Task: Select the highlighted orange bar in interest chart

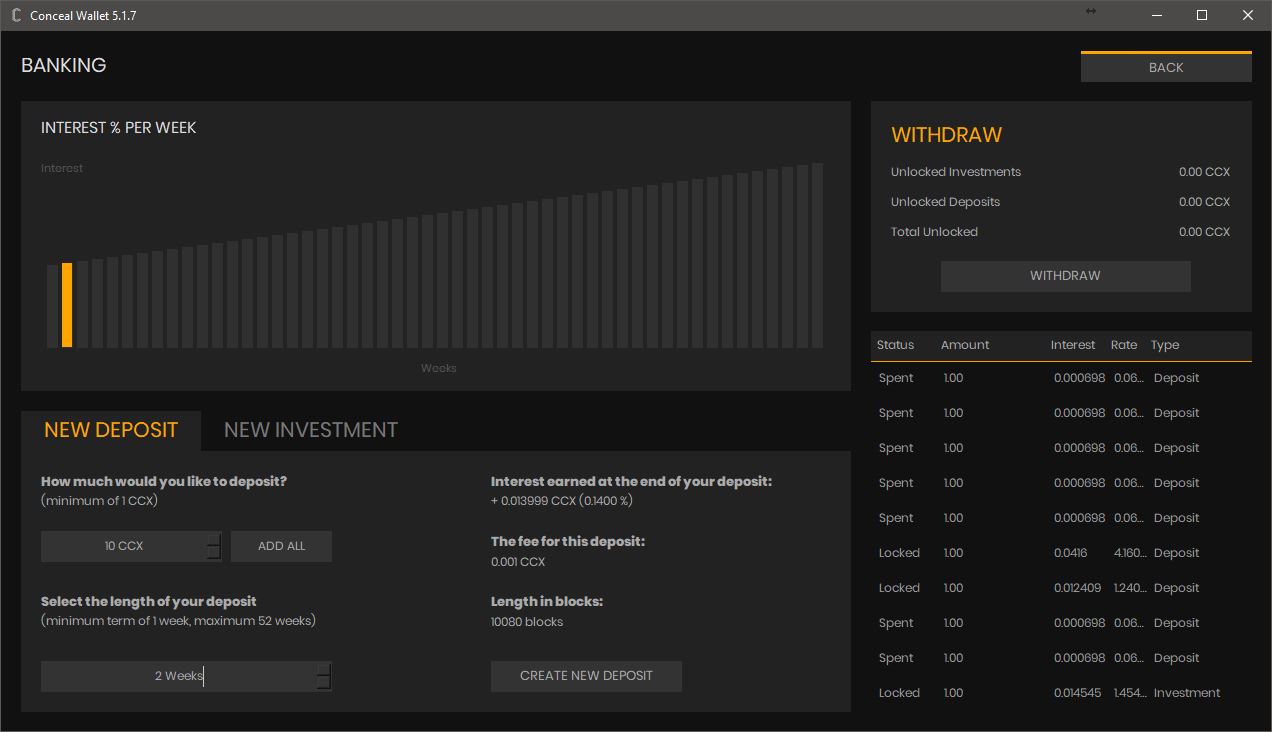Action: 67,305
